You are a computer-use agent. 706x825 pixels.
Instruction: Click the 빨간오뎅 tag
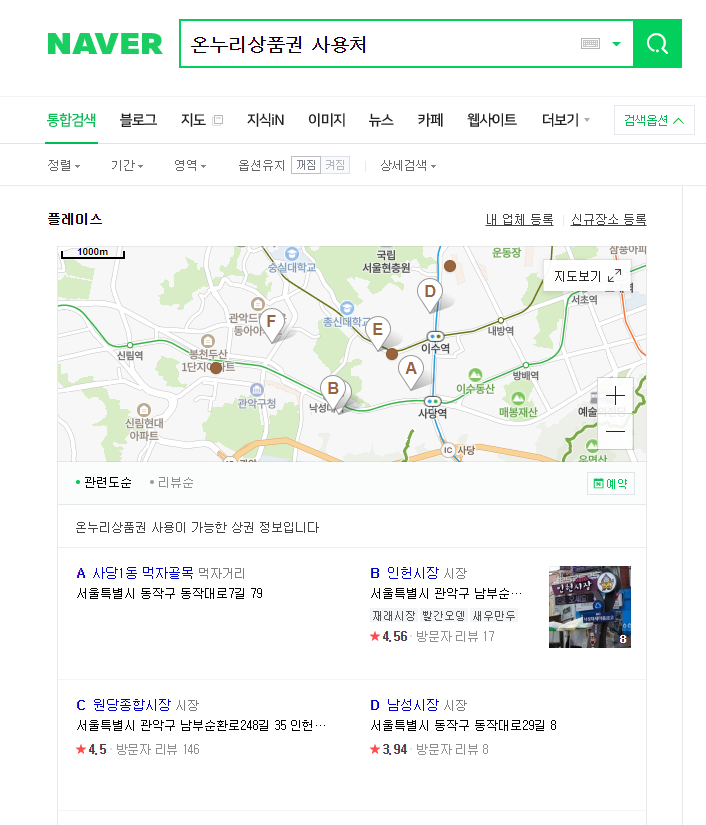pyautogui.click(x=443, y=615)
